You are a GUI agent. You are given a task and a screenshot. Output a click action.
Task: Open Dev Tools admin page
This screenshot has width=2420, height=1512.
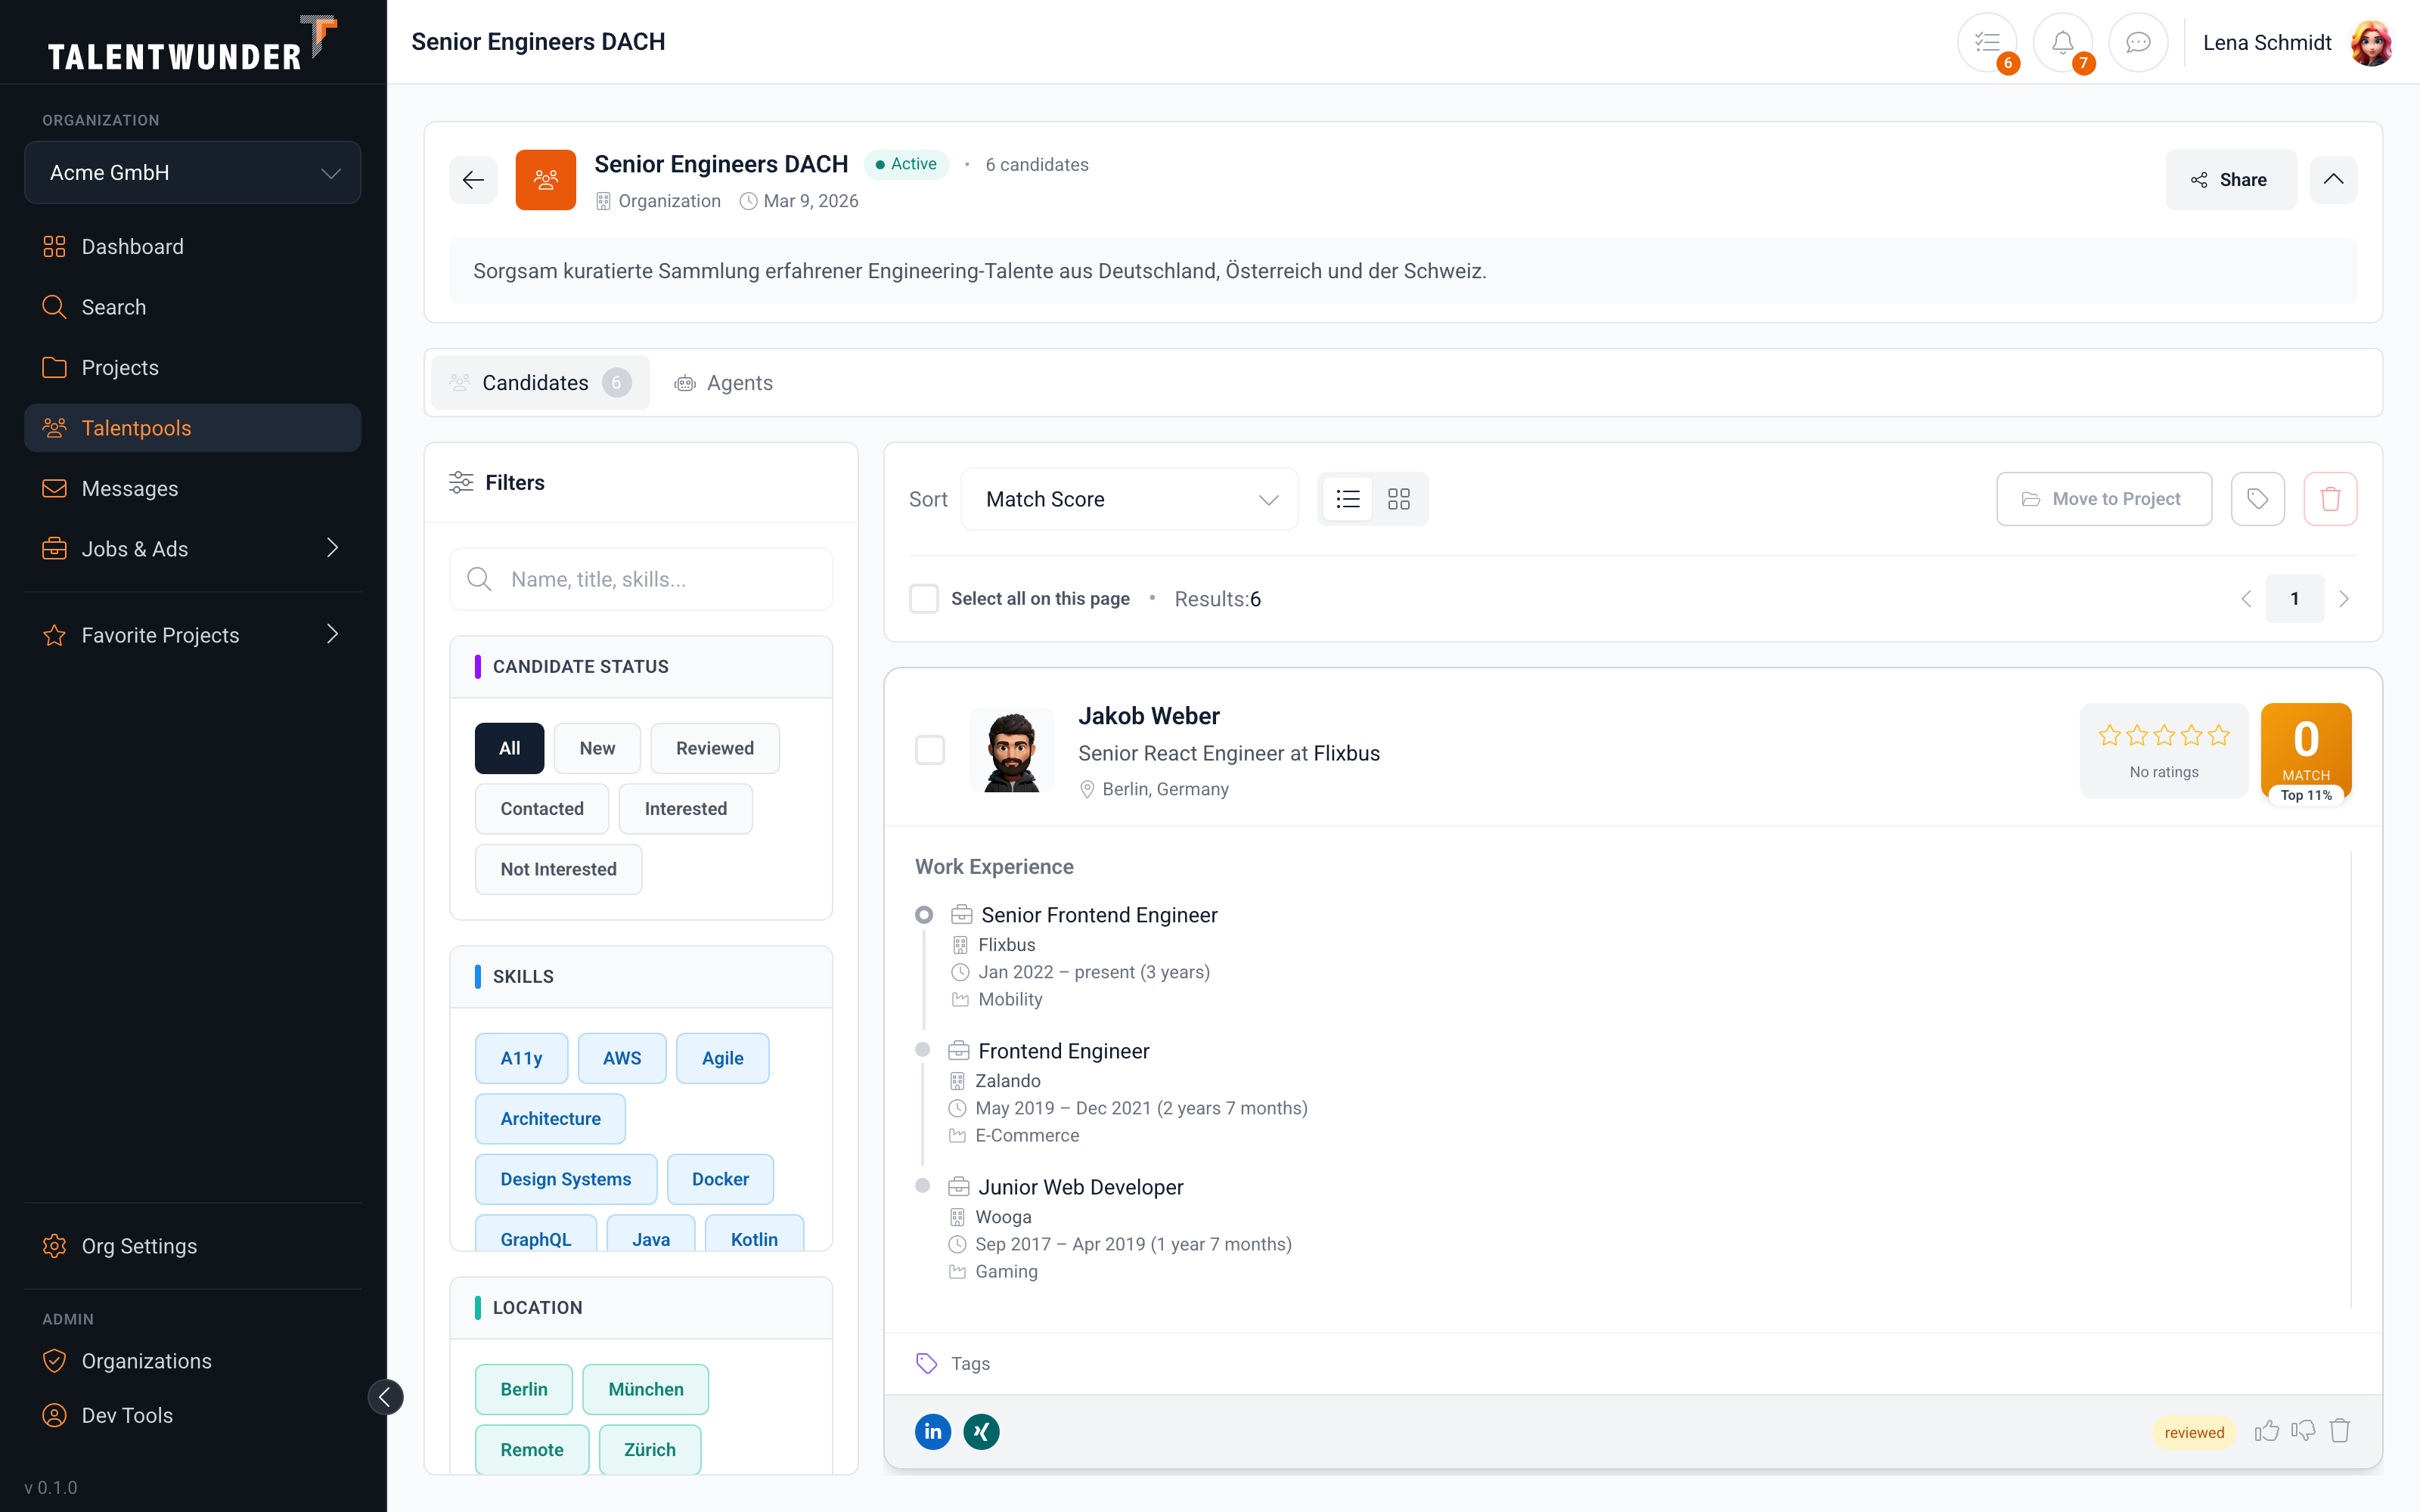[193, 1415]
